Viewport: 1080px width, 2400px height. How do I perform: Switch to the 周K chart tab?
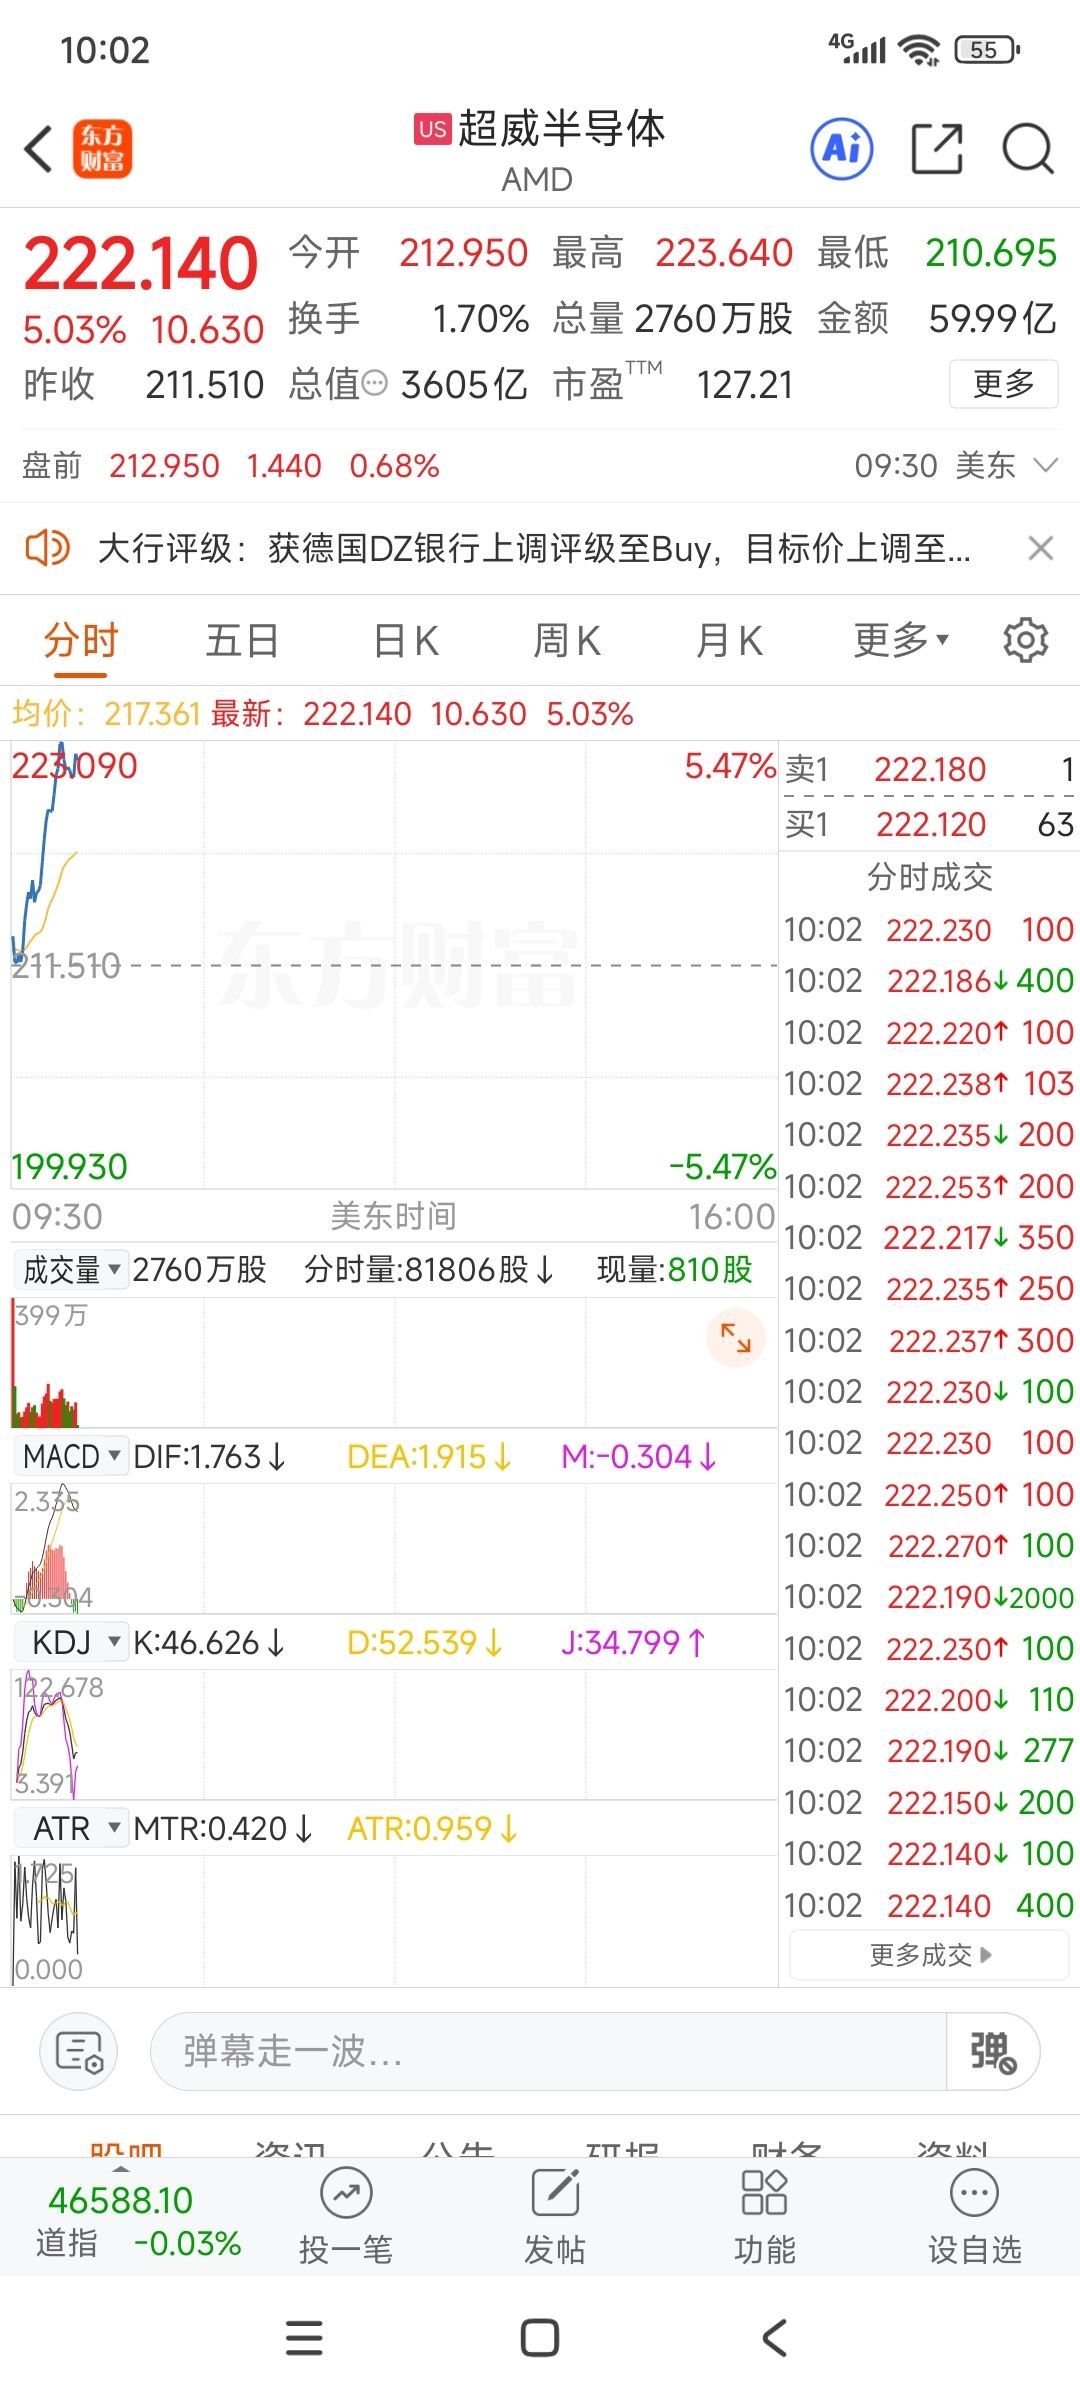click(567, 640)
